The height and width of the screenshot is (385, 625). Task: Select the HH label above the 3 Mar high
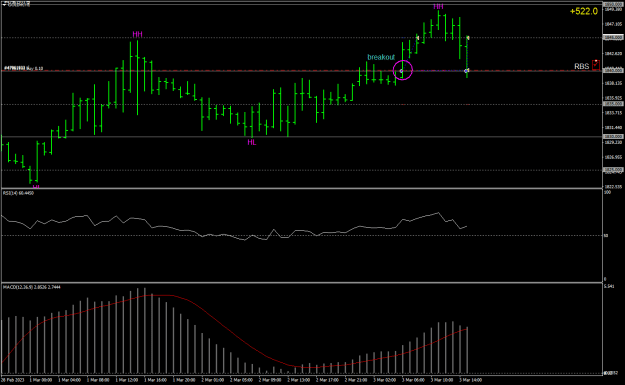438,6
